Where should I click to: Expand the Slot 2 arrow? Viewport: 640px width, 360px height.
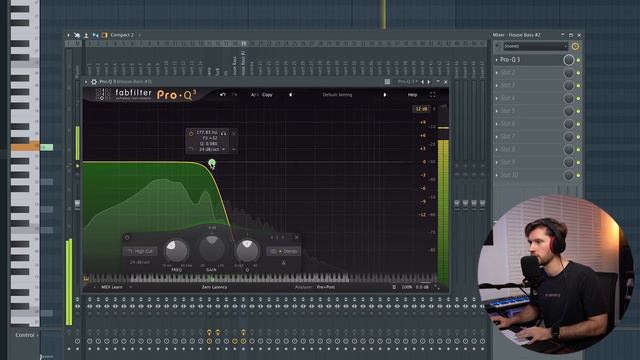497,73
